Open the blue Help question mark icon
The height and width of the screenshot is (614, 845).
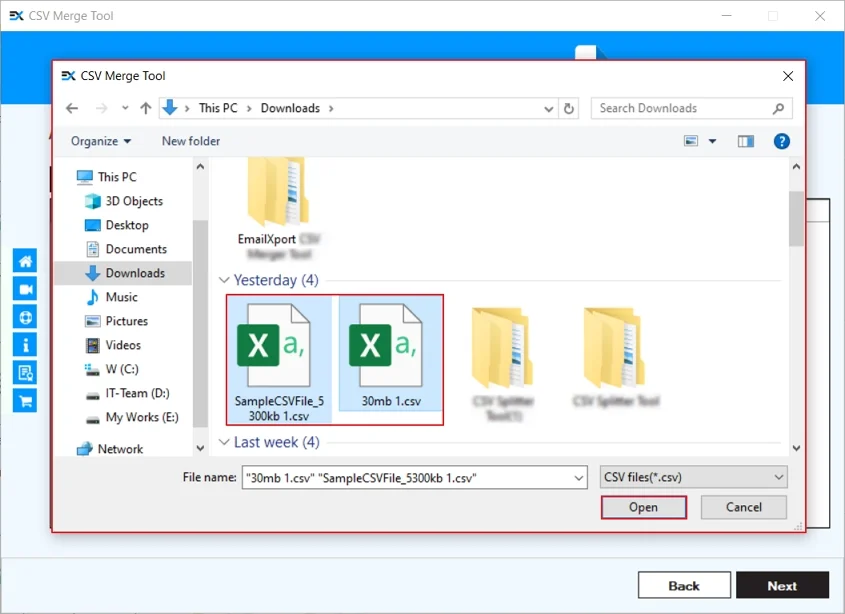click(782, 141)
